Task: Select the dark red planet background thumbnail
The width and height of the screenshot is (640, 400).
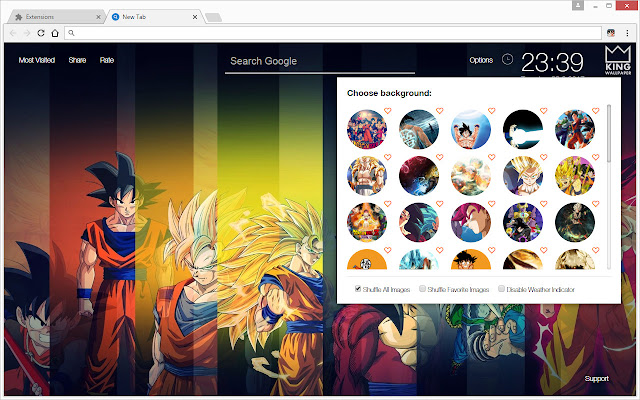Action: click(x=419, y=176)
